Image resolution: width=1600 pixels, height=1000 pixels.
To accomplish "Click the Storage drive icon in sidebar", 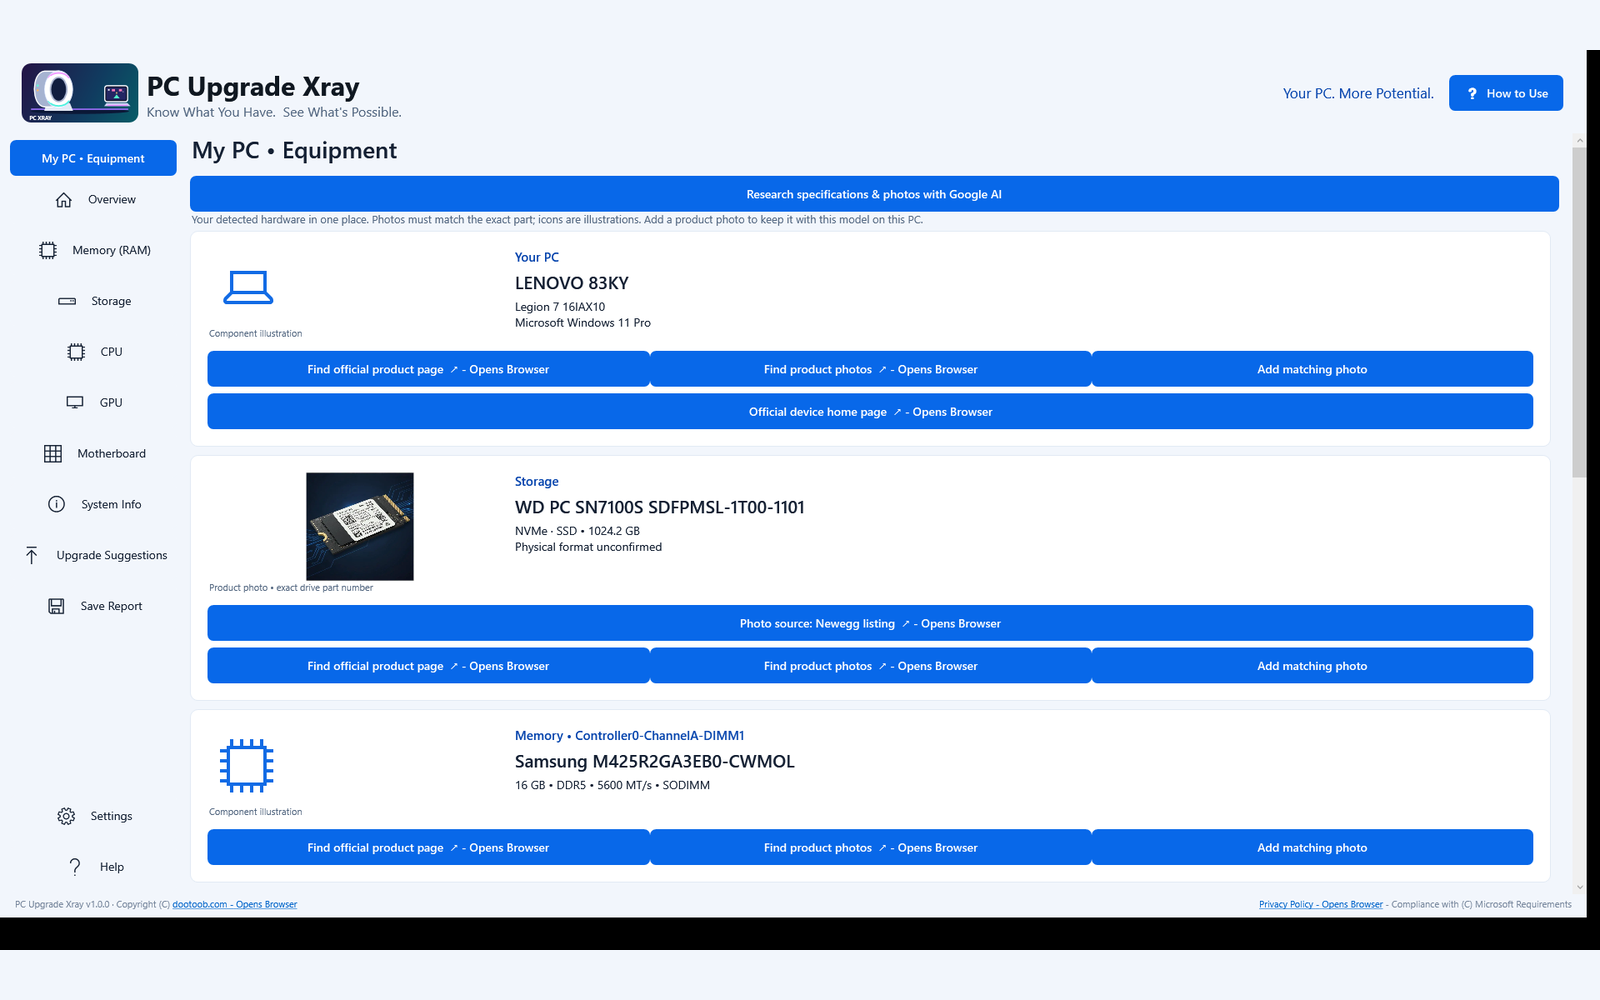I will tap(67, 301).
